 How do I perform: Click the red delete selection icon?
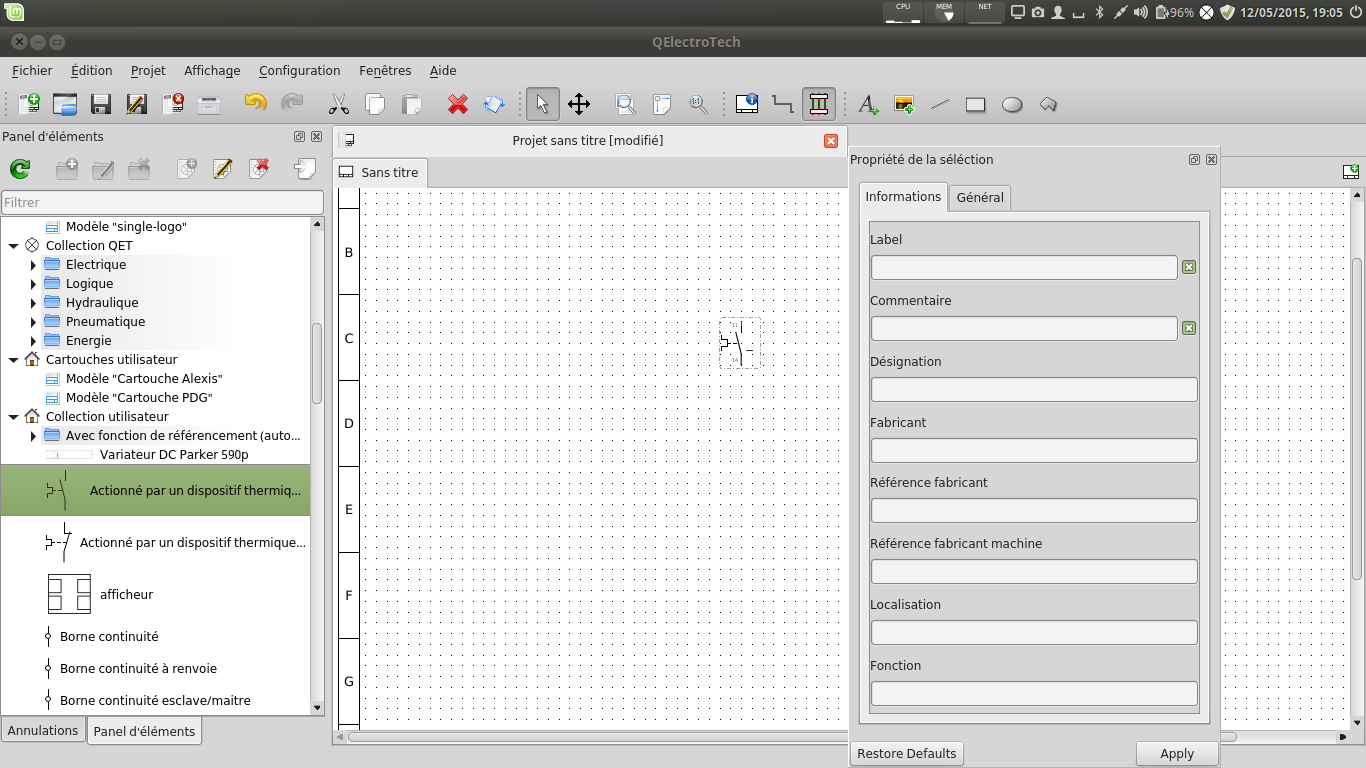pos(458,104)
